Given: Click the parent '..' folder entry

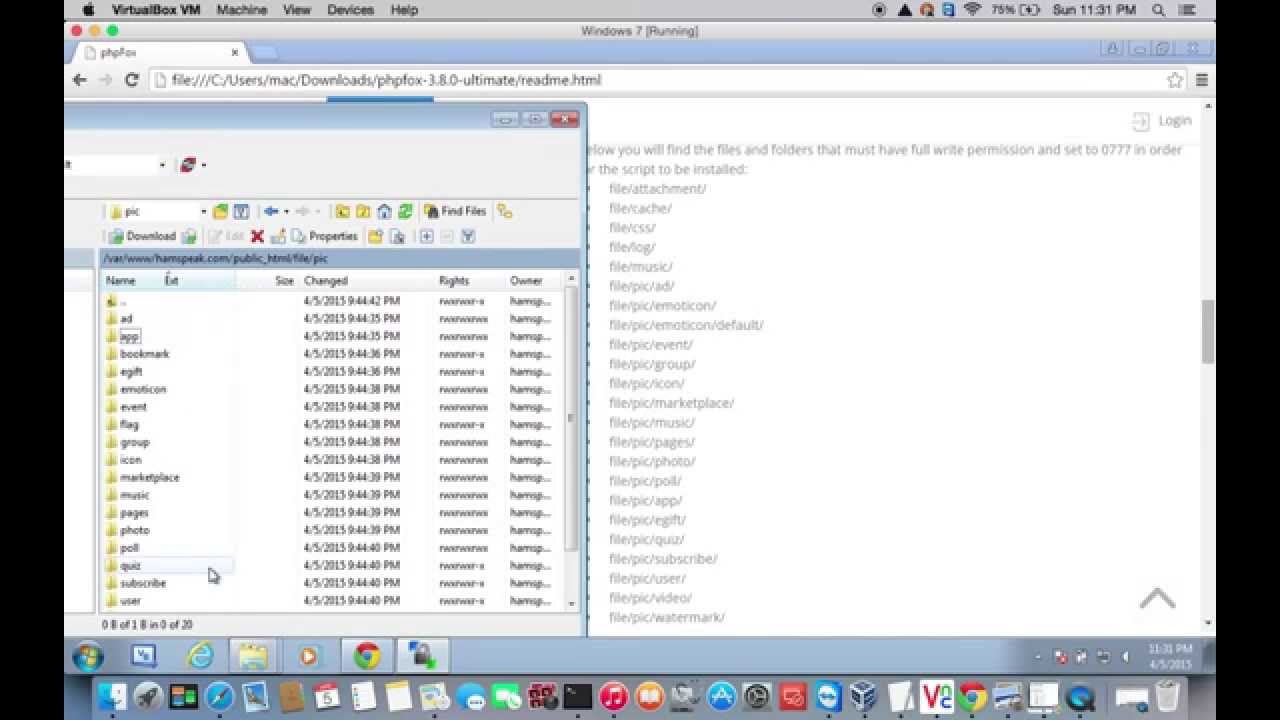Looking at the screenshot, I should [116, 301].
